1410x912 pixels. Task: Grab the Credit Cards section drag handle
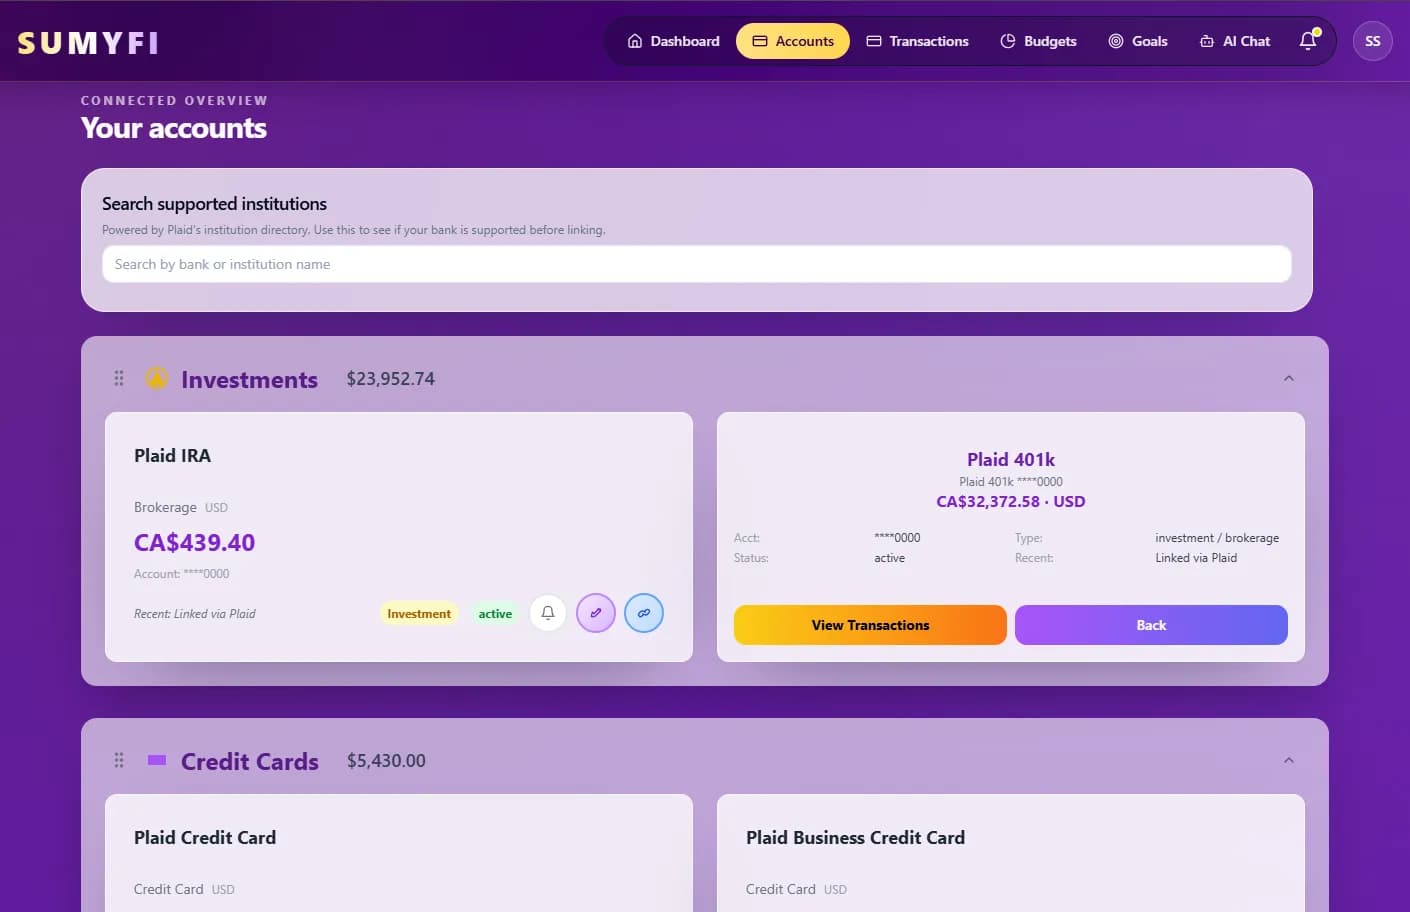coord(119,760)
